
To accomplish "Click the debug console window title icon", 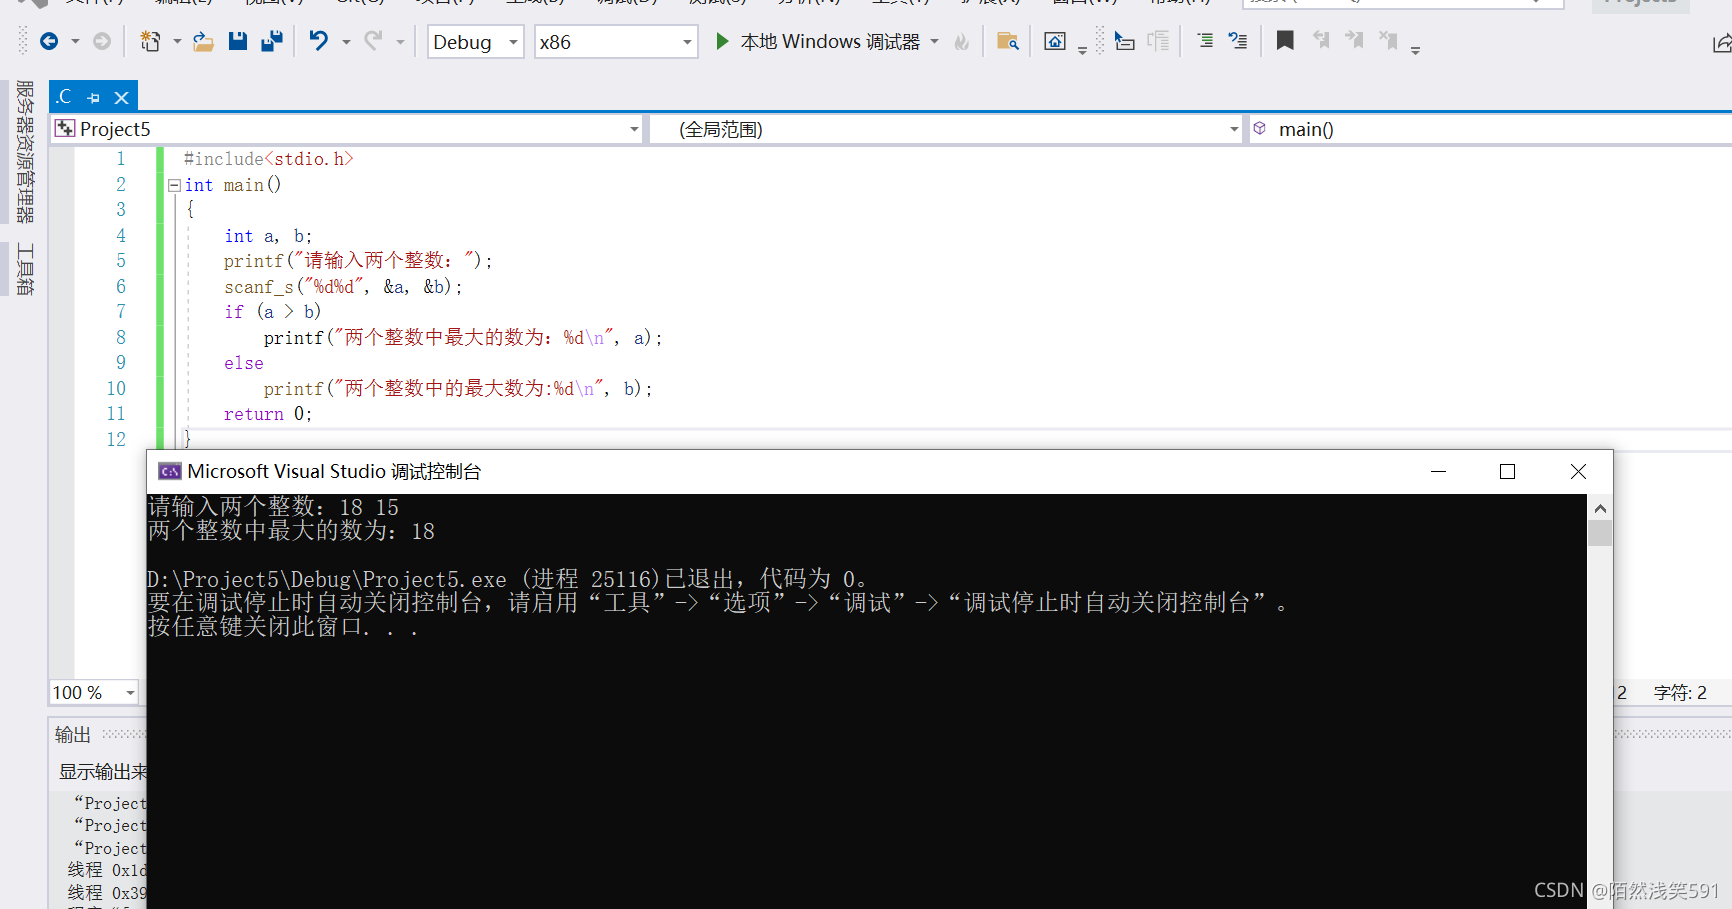I will [170, 471].
